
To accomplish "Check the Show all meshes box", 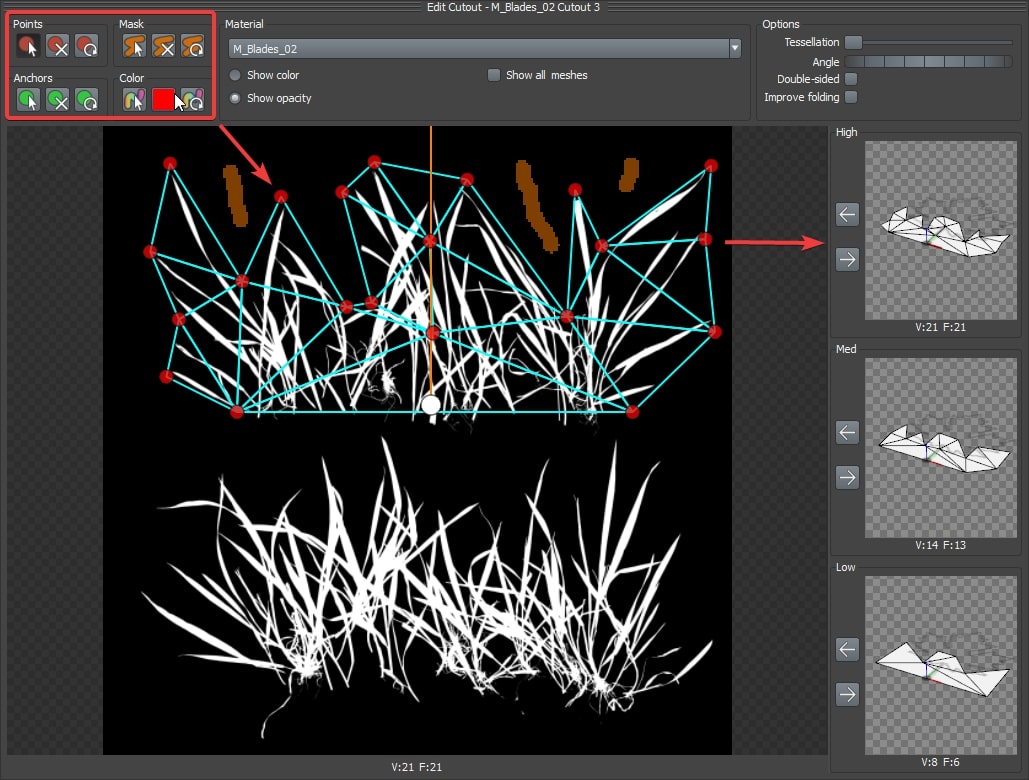I will coord(494,75).
